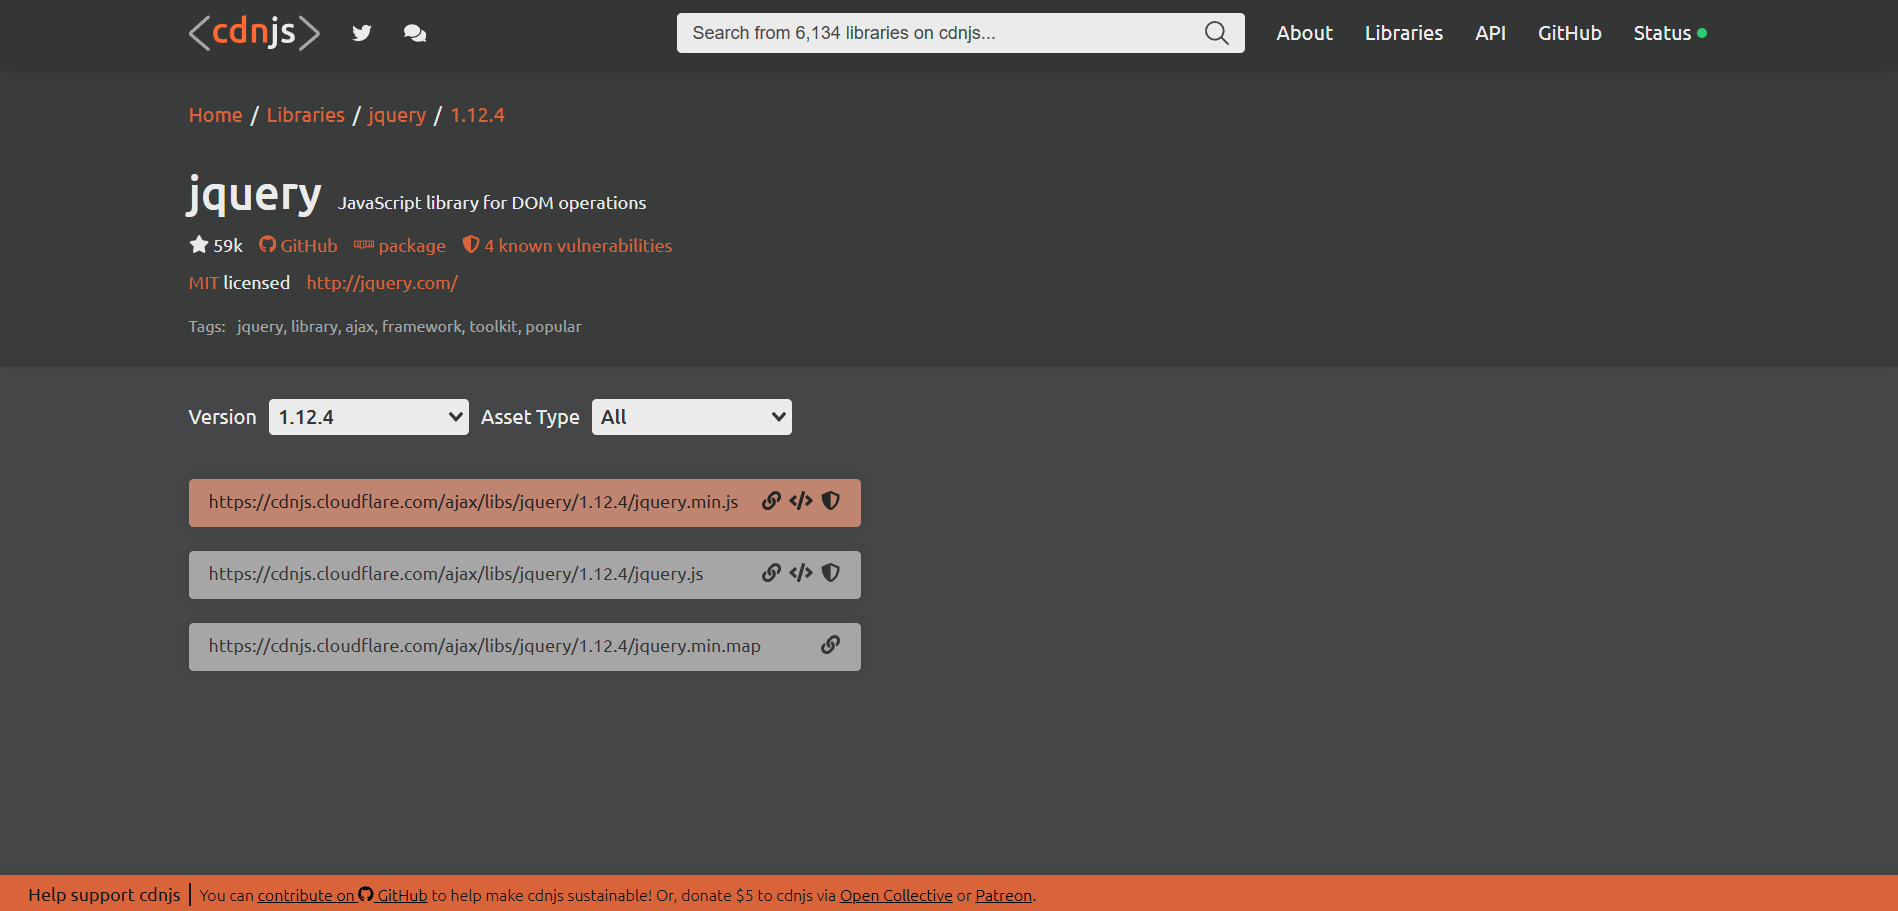Copy URL icon for jquery.min.map

point(831,645)
